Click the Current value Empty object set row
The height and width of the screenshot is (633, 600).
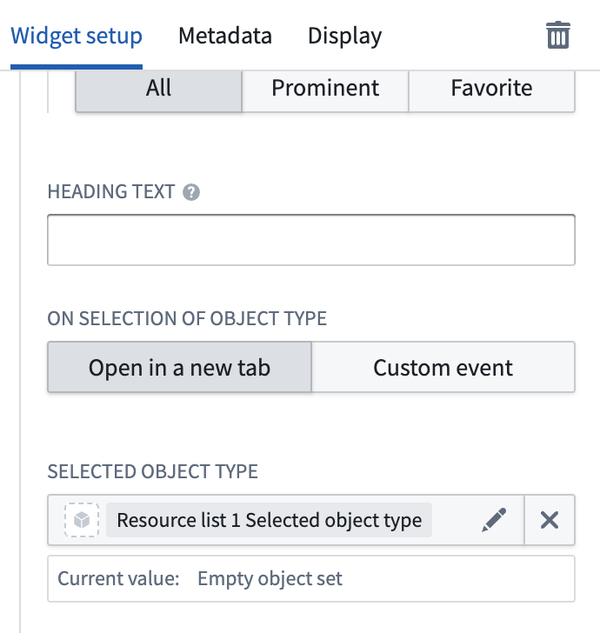(x=311, y=579)
